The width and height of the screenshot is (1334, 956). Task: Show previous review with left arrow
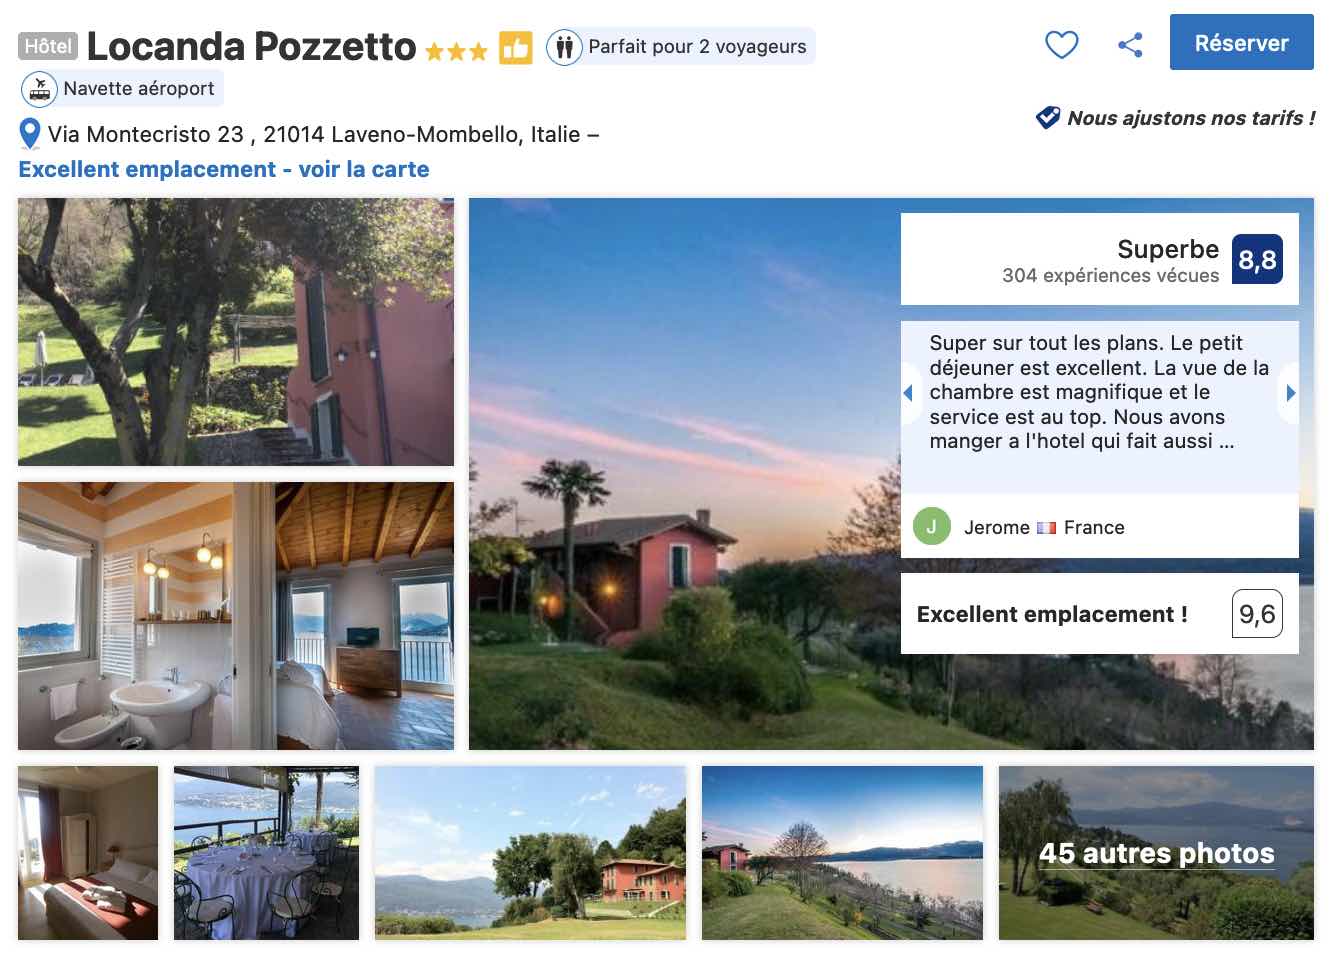coord(908,393)
